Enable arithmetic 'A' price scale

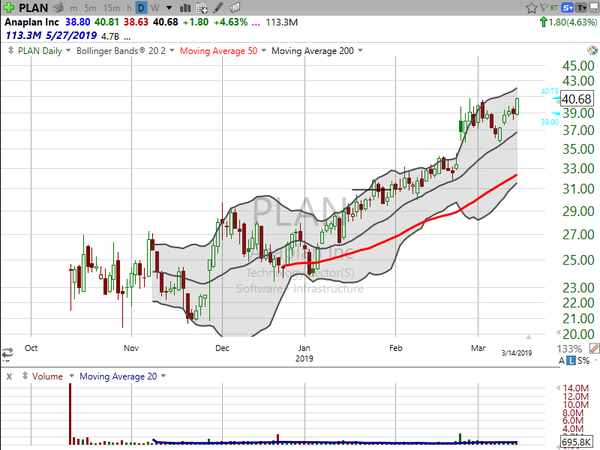pos(561,360)
